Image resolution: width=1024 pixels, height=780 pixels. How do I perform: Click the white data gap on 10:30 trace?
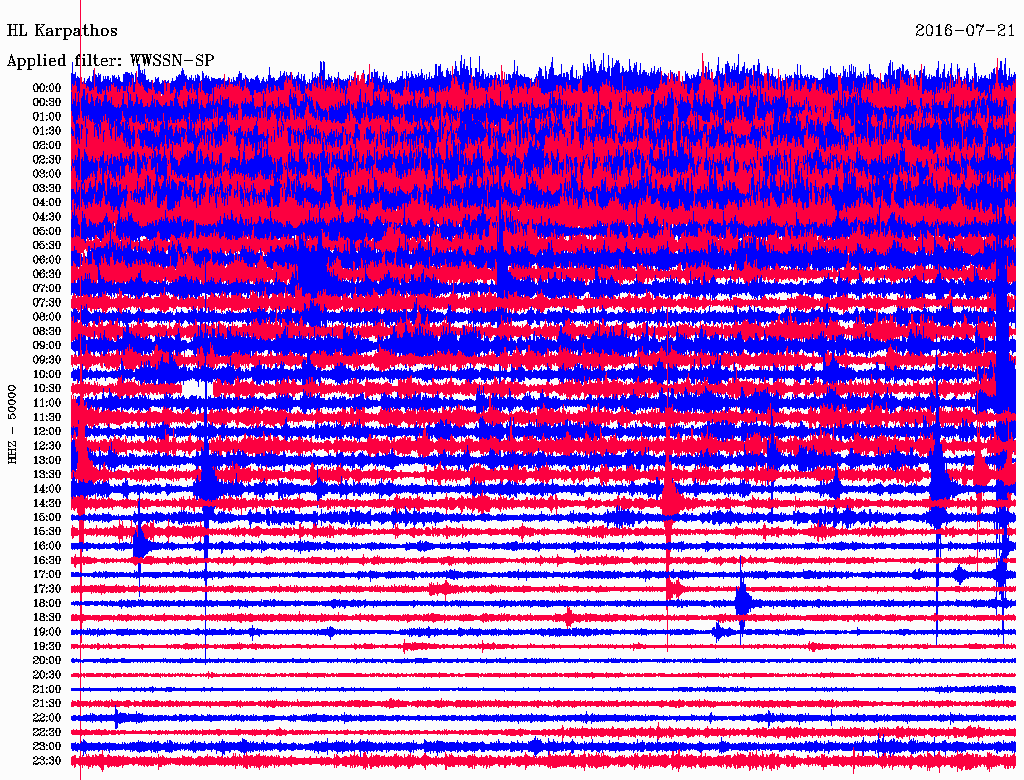tap(189, 387)
